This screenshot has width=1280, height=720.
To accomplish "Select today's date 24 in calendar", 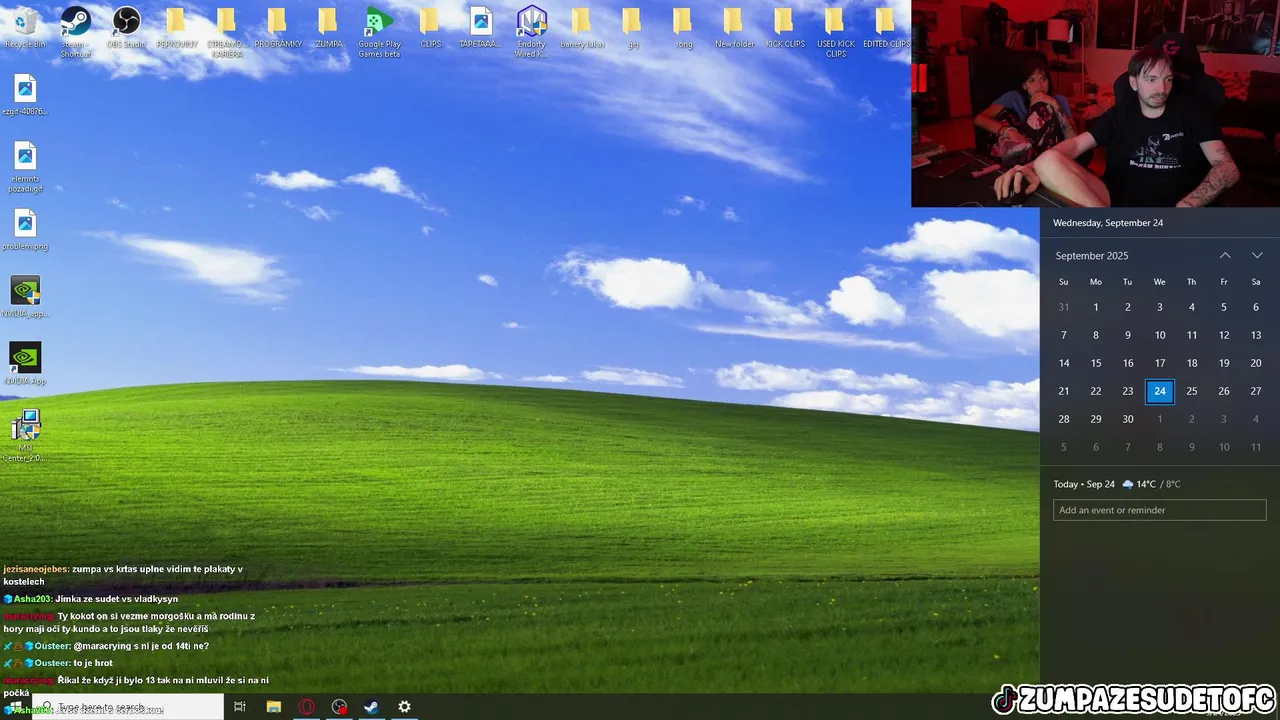I will point(1160,391).
